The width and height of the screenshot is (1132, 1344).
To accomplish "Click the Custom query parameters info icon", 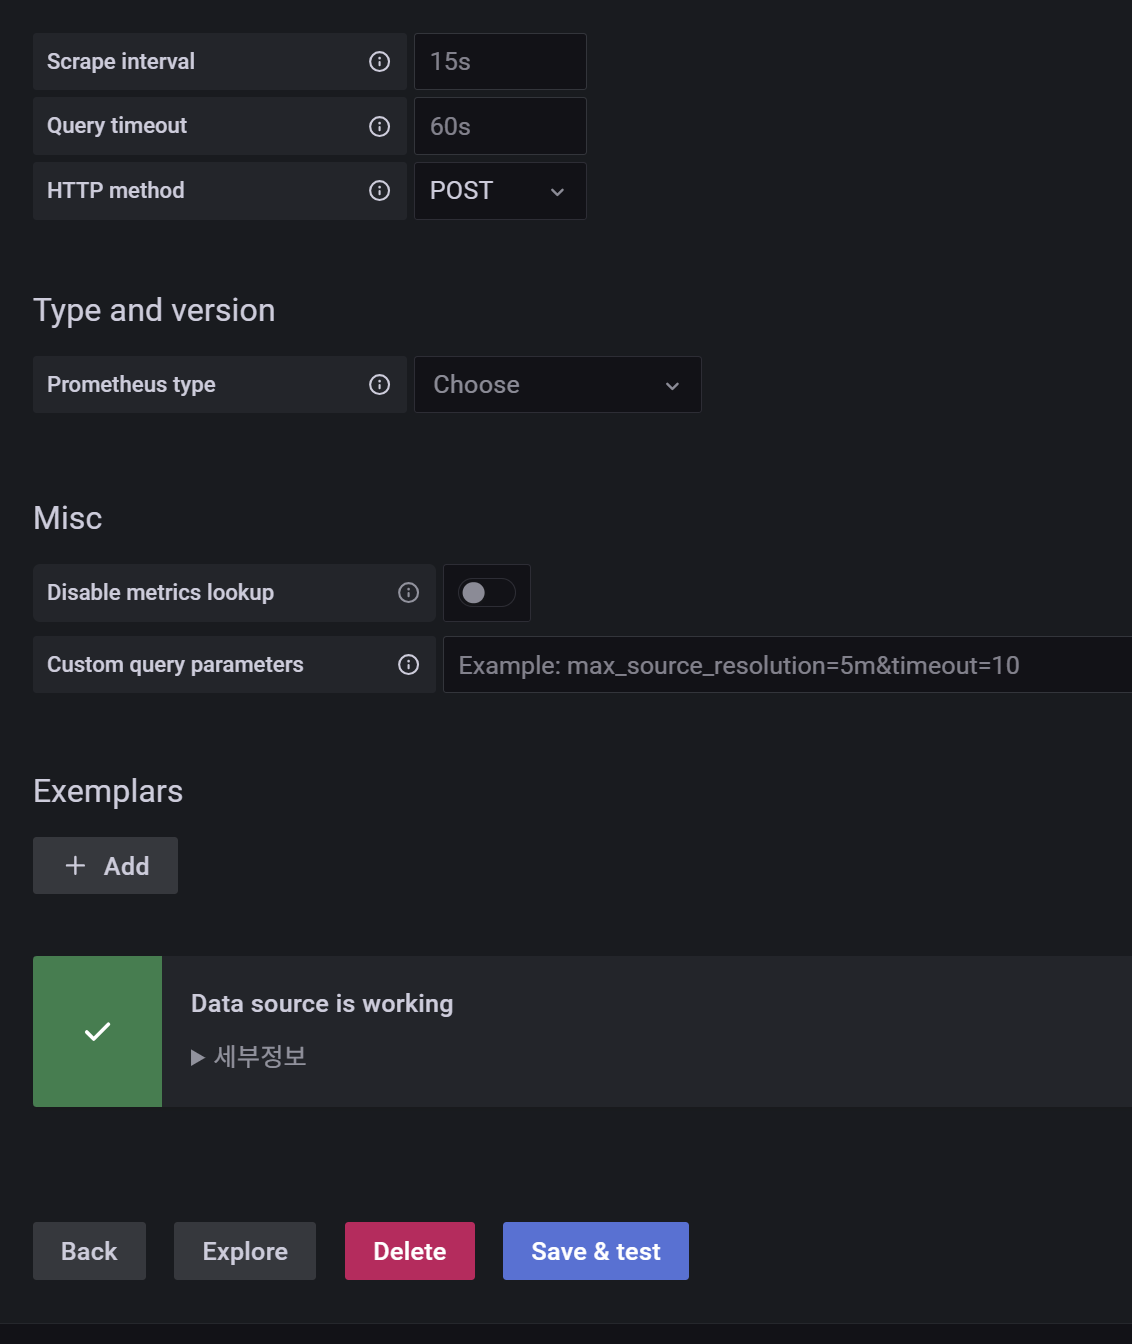I will click(x=409, y=665).
